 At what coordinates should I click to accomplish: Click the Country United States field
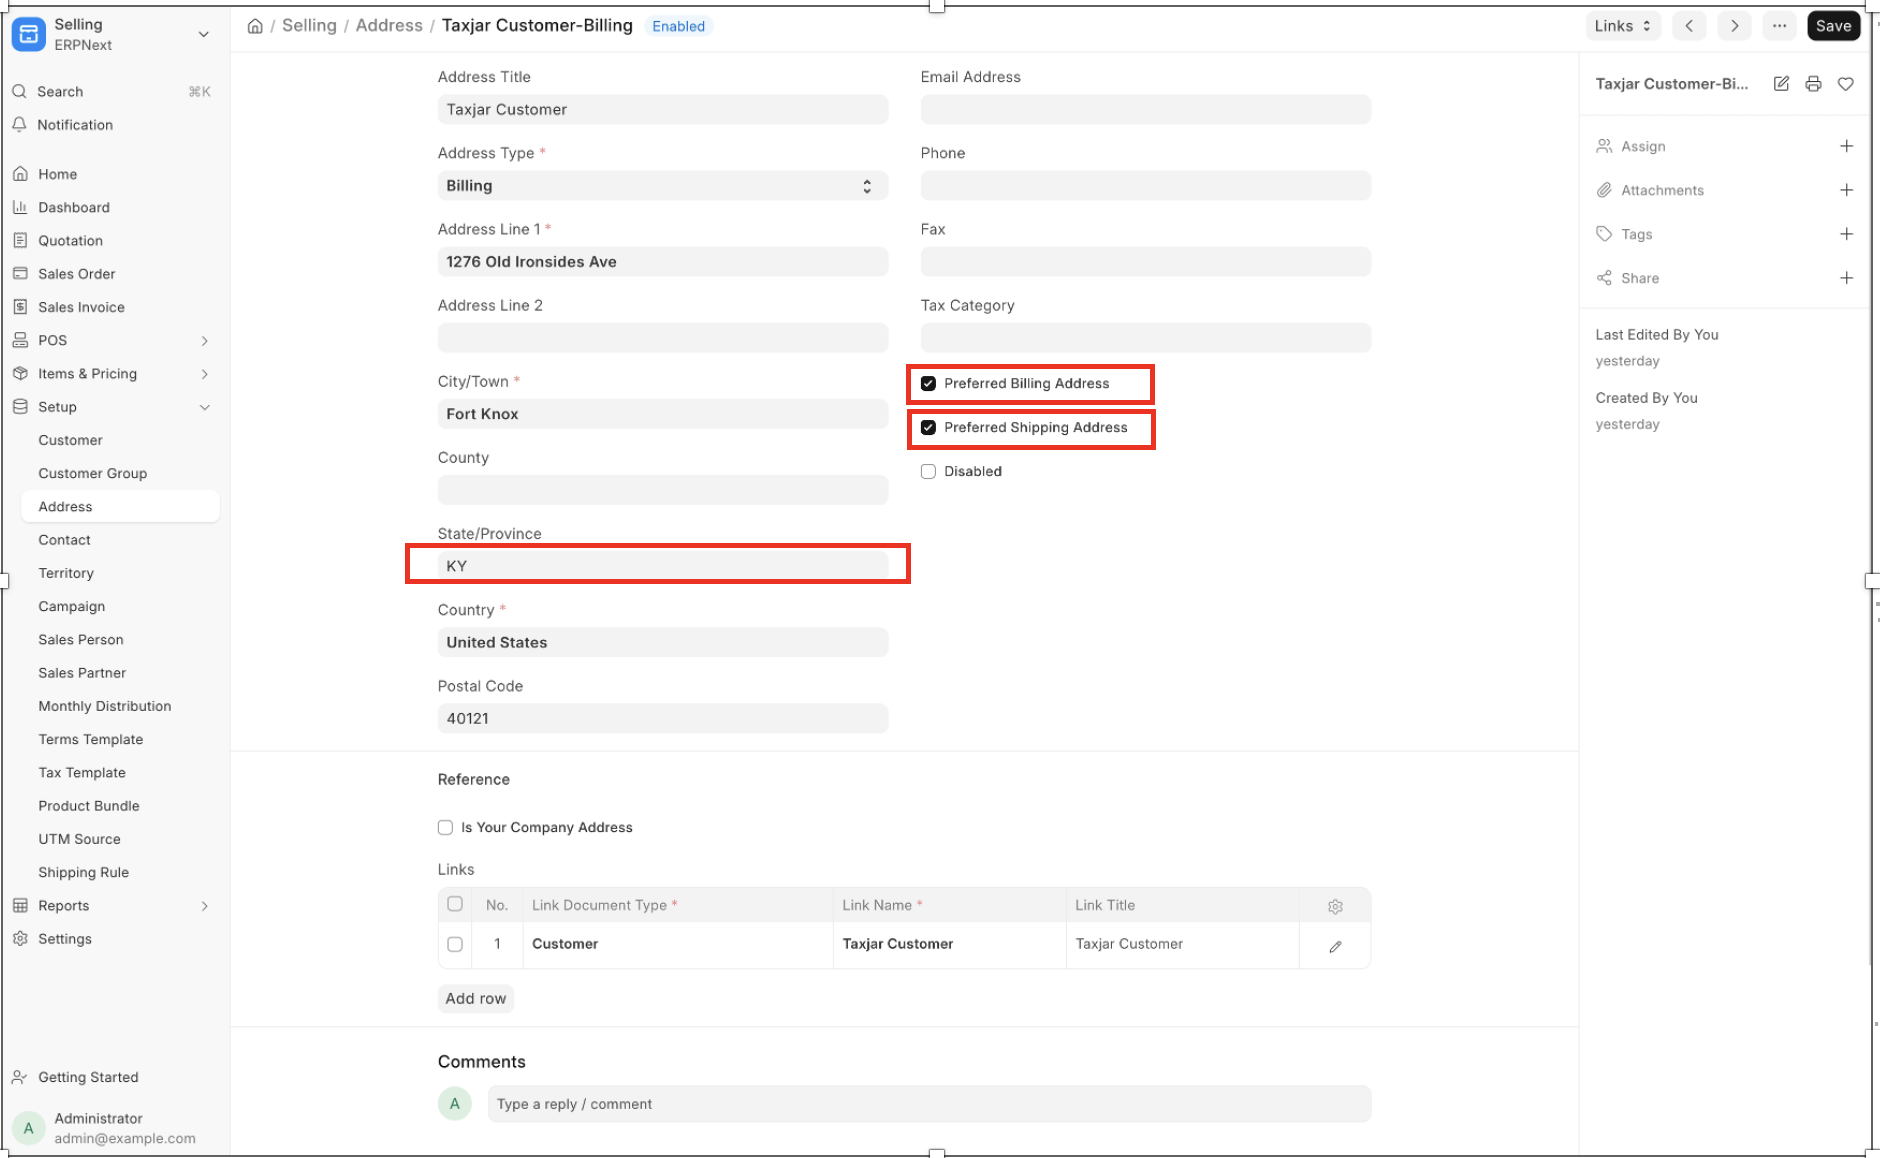click(x=662, y=642)
